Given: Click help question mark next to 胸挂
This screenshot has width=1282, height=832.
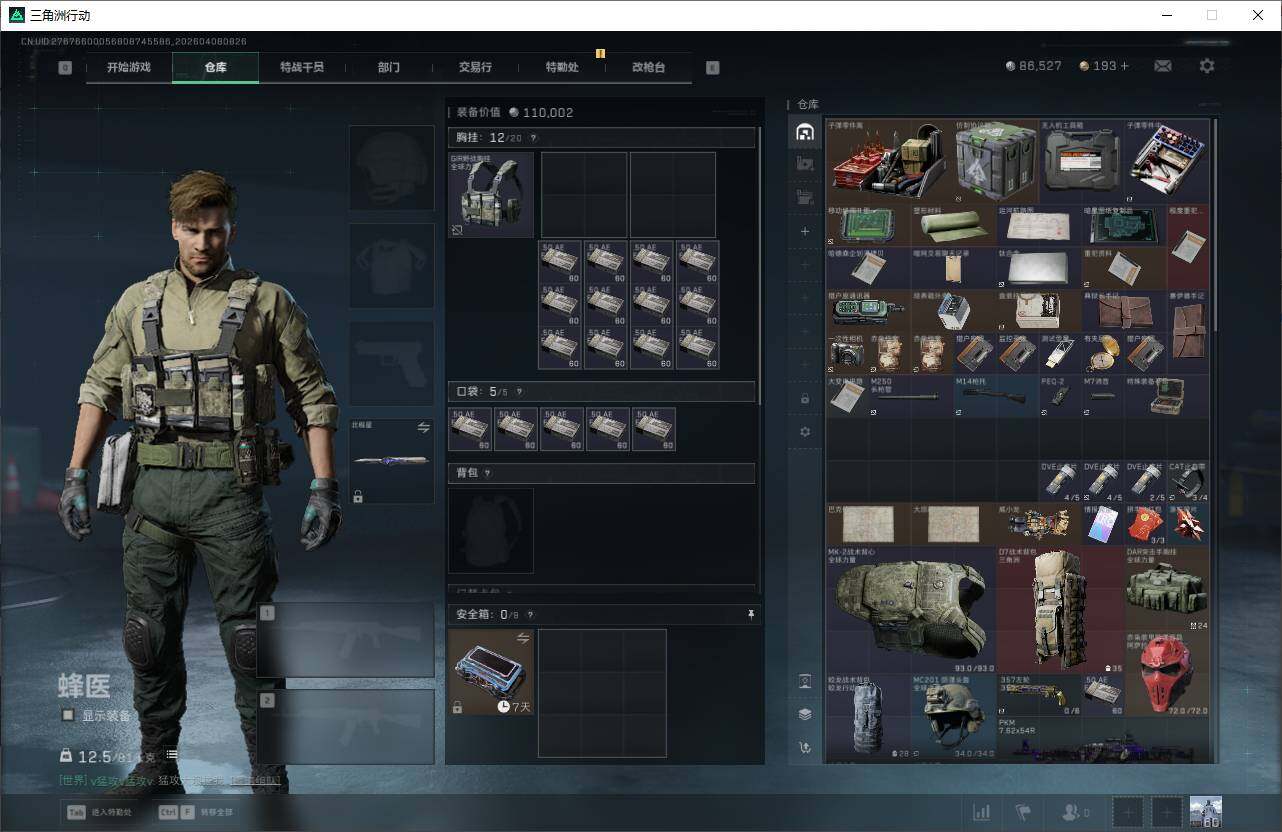Looking at the screenshot, I should (x=533, y=138).
